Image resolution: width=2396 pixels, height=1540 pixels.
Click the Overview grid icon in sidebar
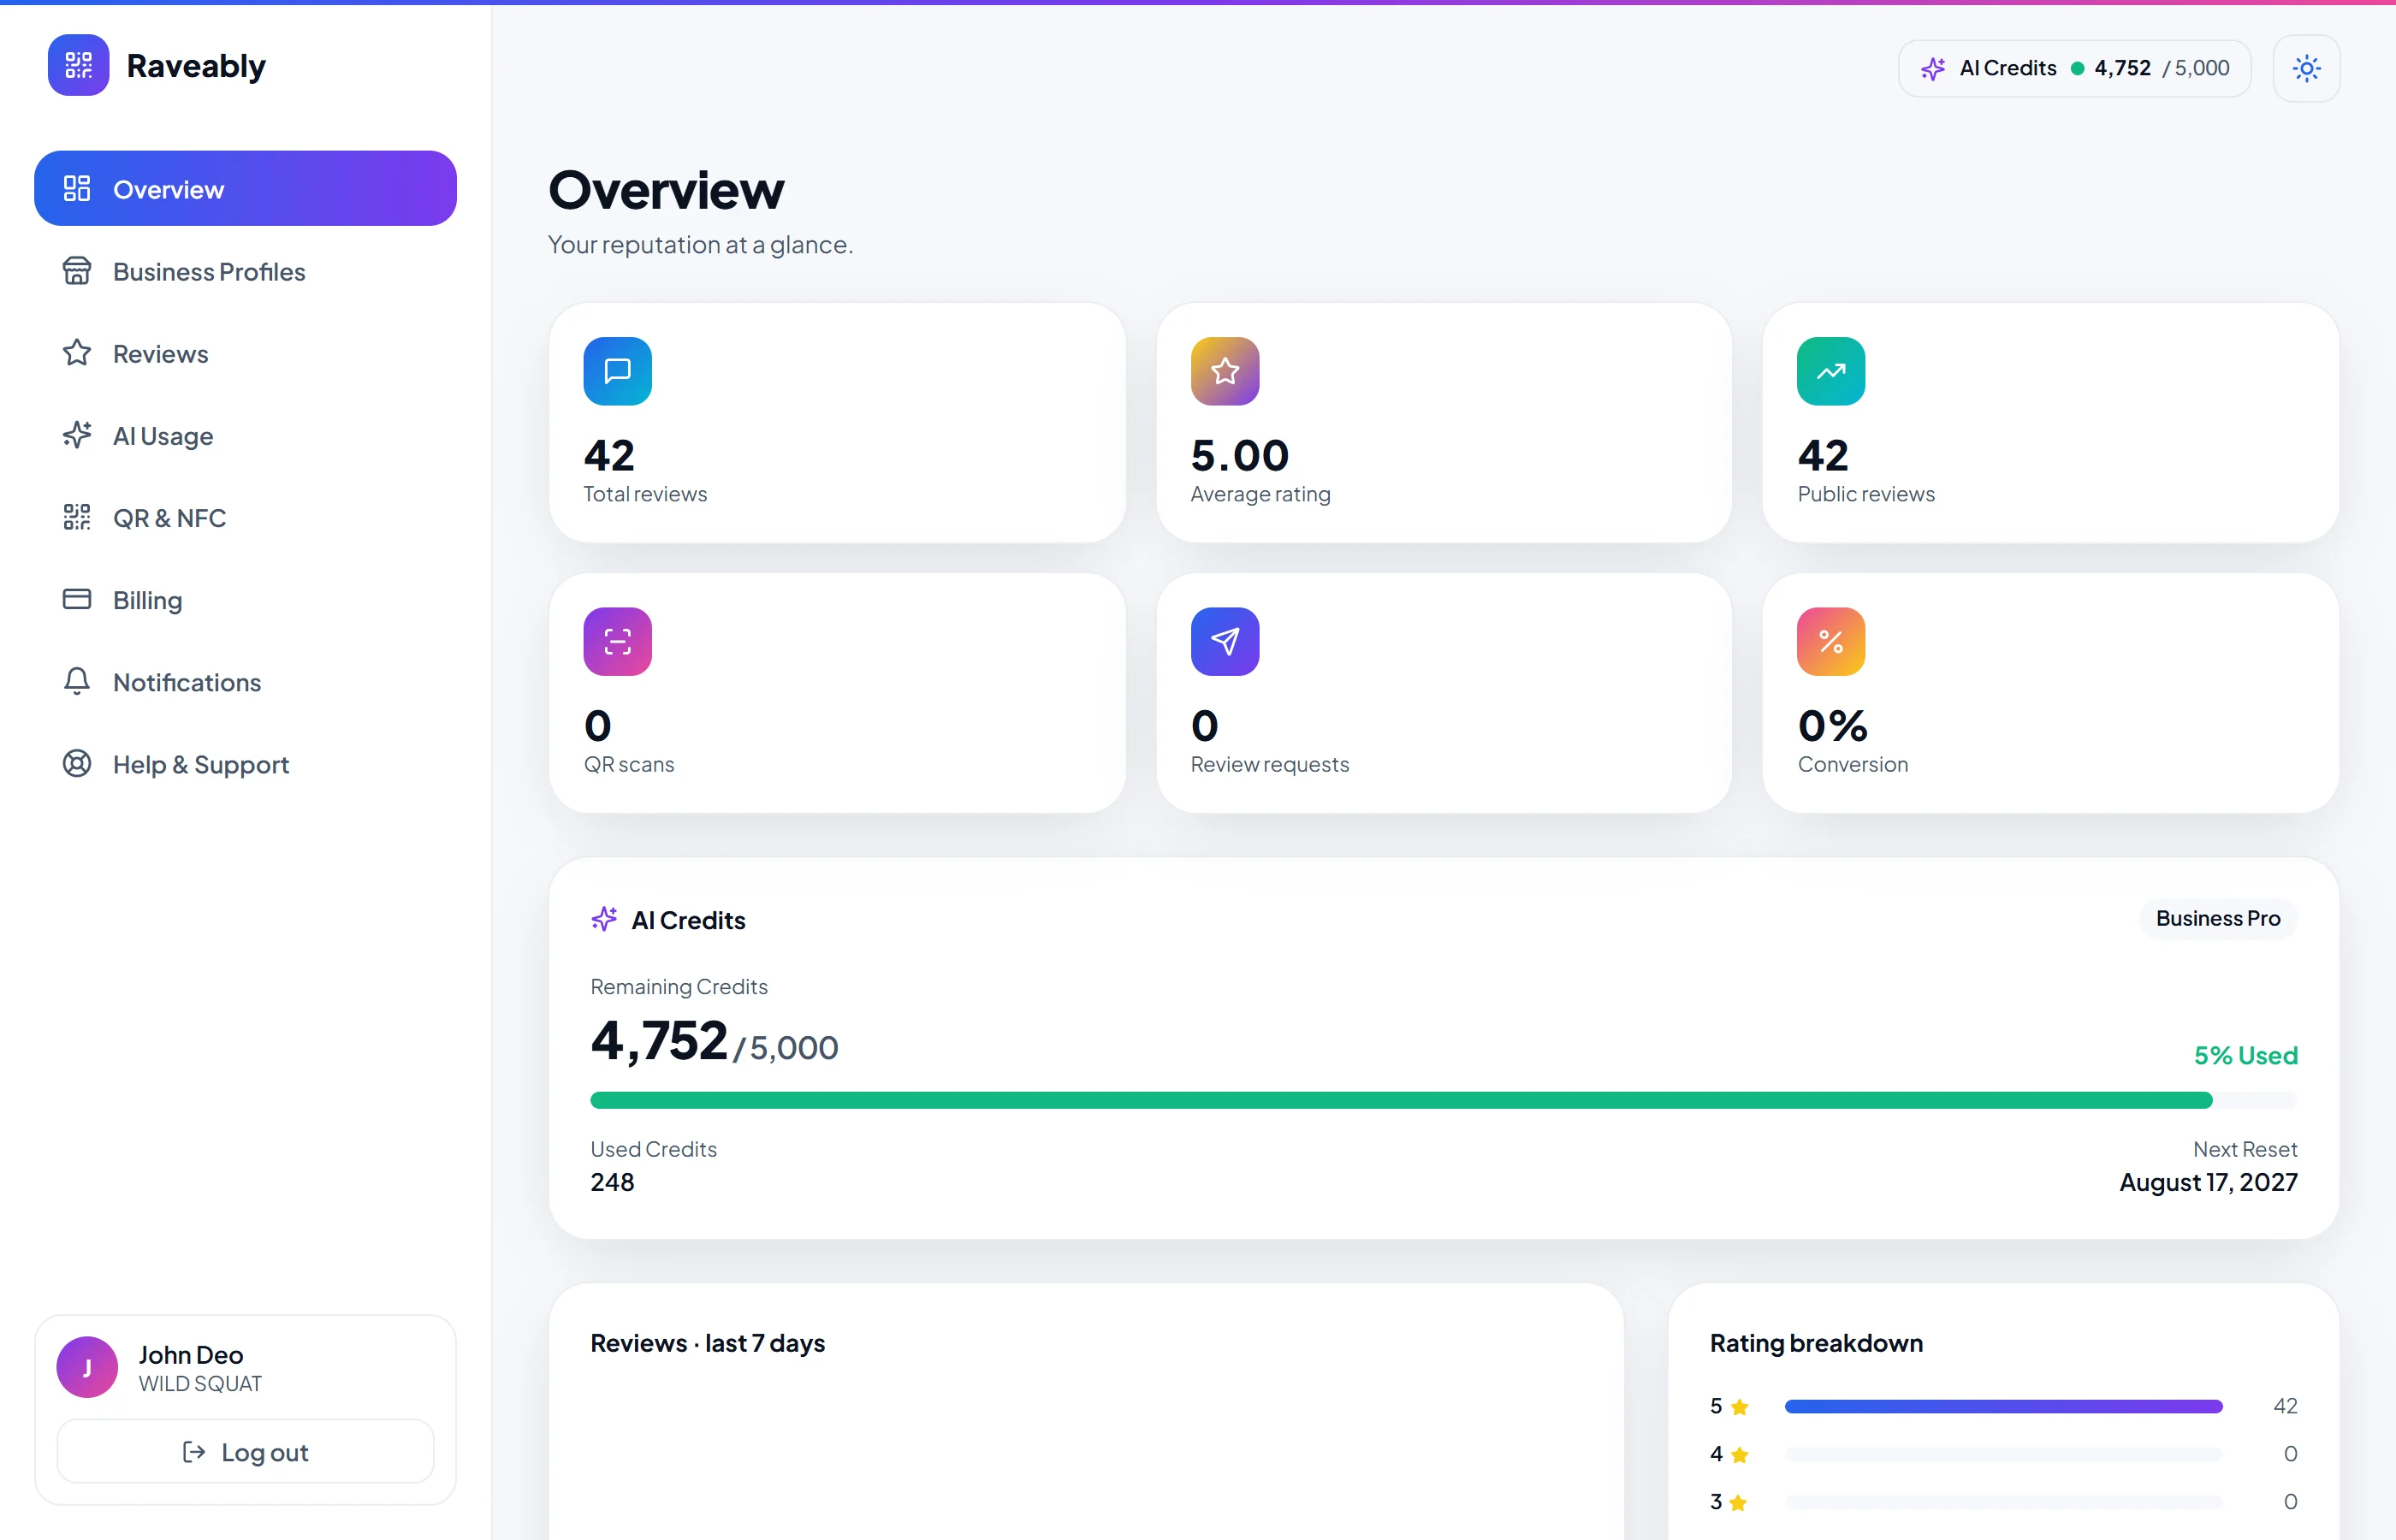[77, 188]
